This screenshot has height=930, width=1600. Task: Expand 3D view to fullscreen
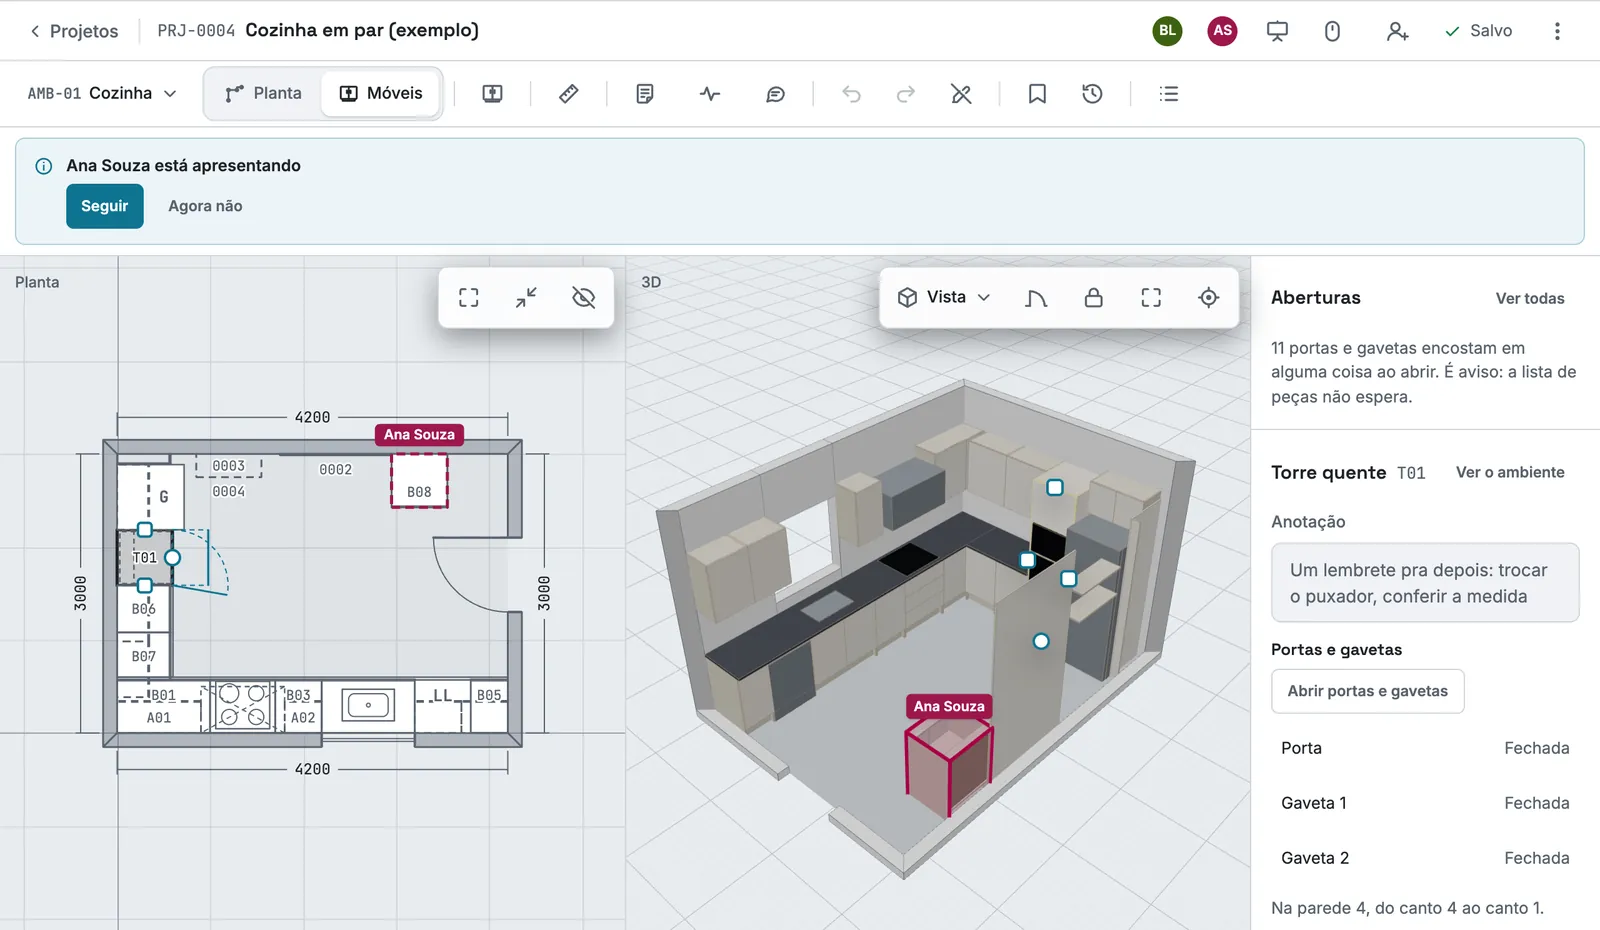click(1151, 297)
